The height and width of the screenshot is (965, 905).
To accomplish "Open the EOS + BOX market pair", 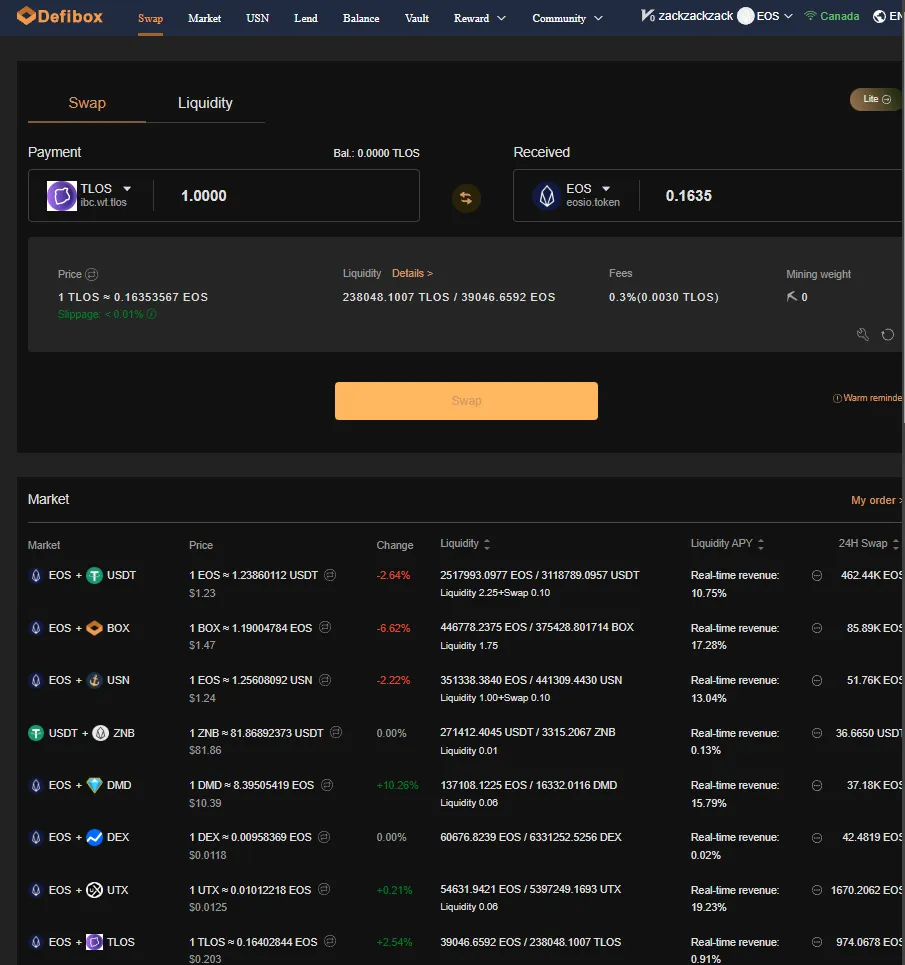I will [x=79, y=628].
